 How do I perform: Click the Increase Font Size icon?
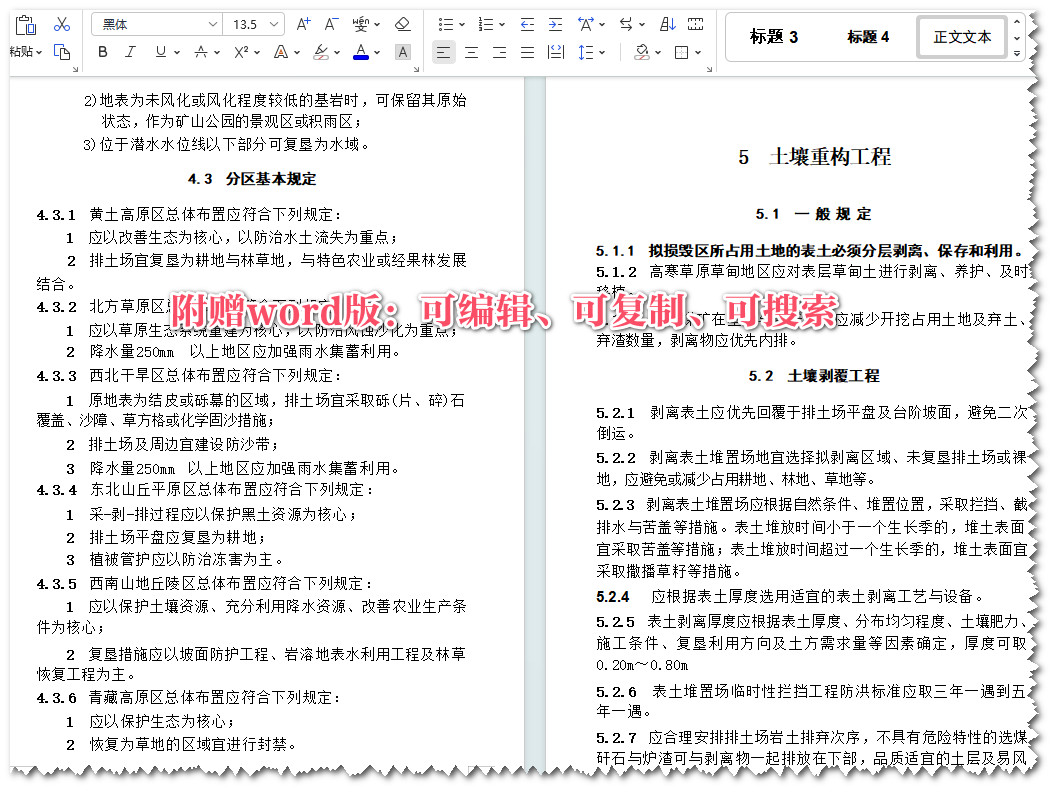(x=302, y=23)
